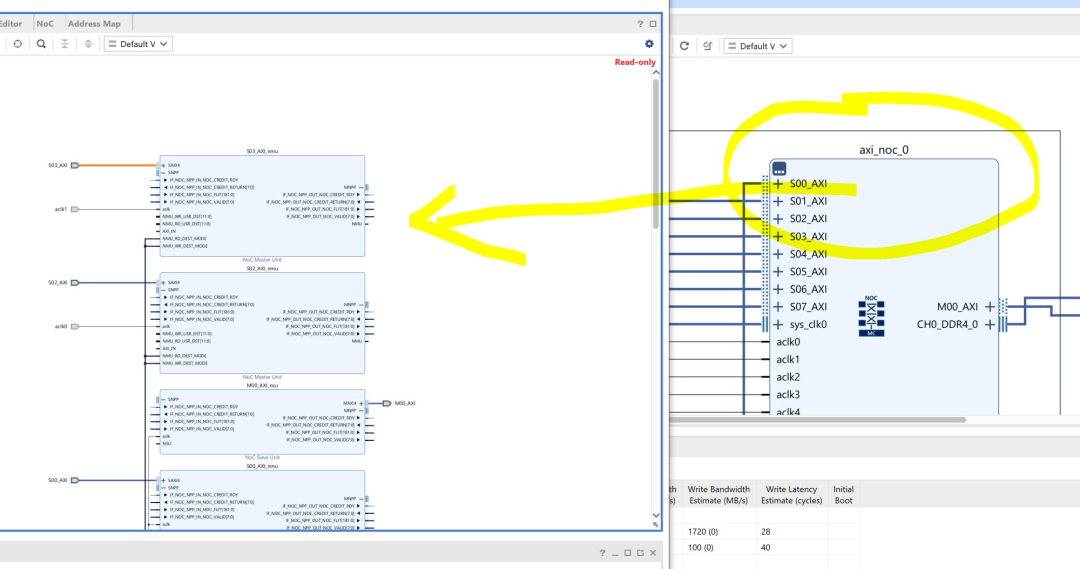Click the refresh icon in right diagram toolbar
The width and height of the screenshot is (1080, 569).
684,46
